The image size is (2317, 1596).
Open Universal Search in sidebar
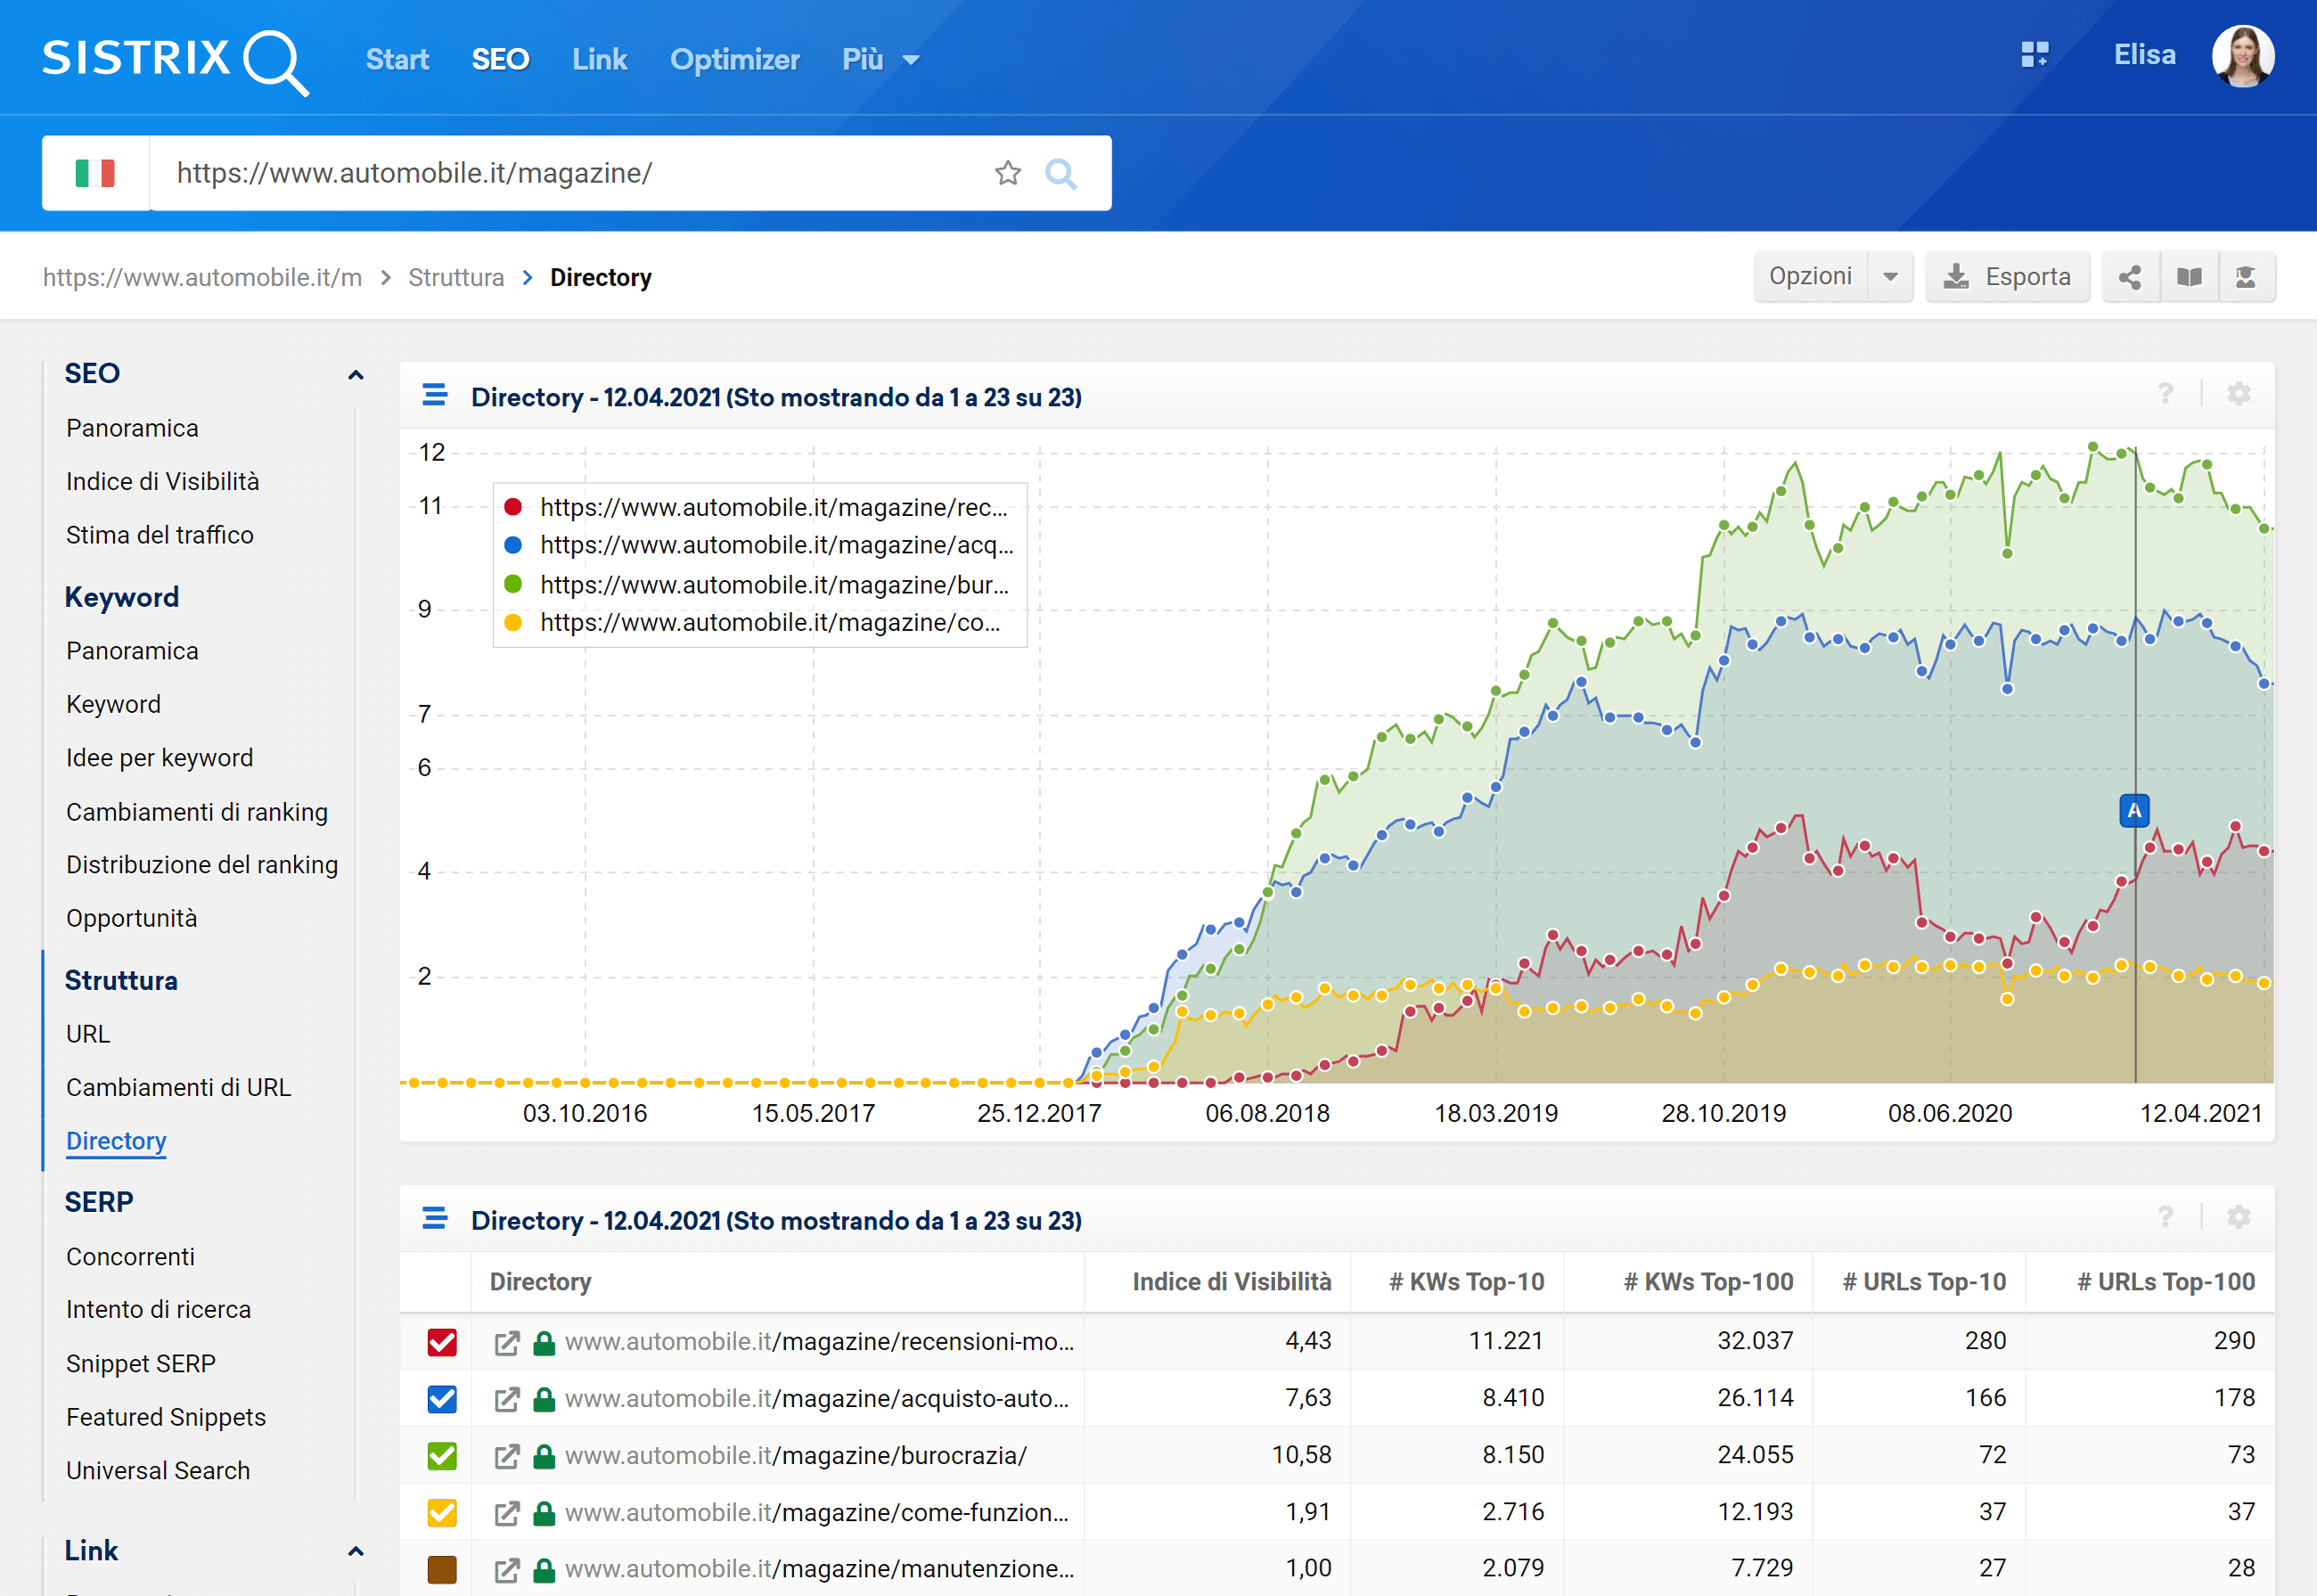(x=158, y=1471)
